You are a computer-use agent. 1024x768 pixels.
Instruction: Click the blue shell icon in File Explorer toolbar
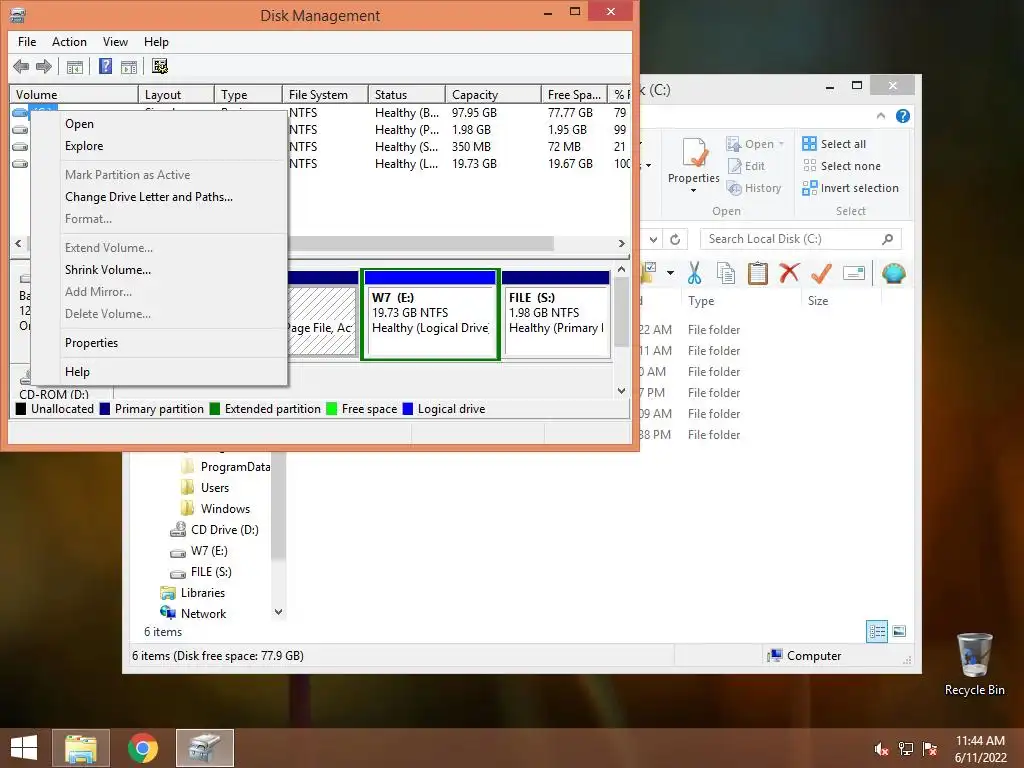click(x=893, y=273)
